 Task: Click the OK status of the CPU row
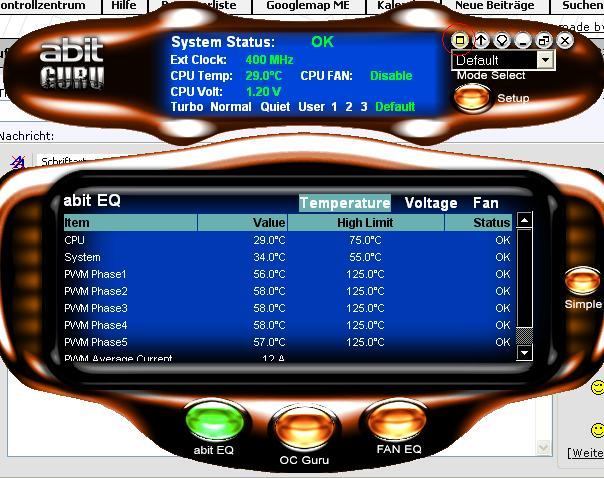pos(503,240)
